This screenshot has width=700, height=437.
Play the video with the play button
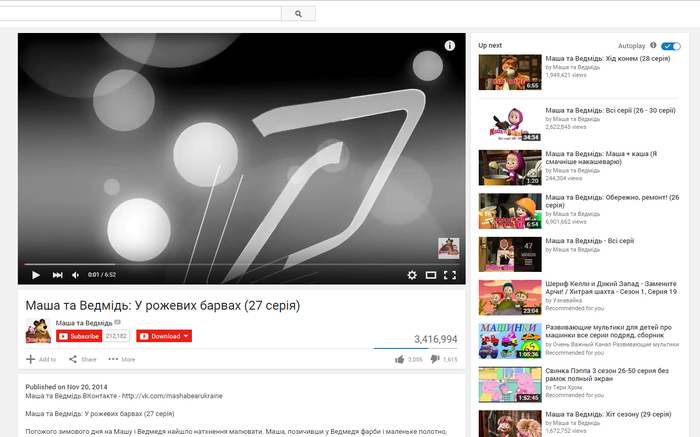tap(36, 275)
